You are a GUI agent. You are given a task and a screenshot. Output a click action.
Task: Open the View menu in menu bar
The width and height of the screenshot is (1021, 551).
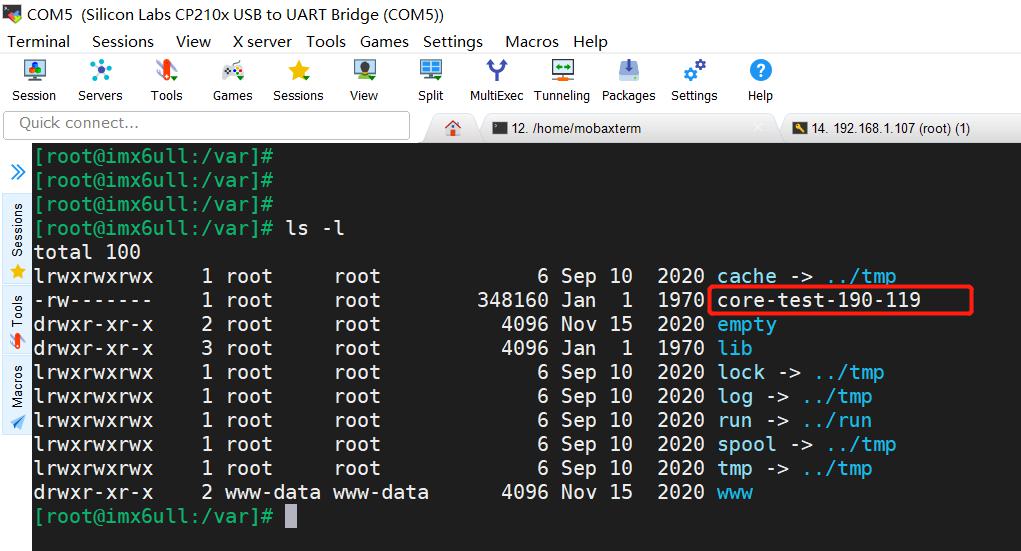[x=193, y=42]
